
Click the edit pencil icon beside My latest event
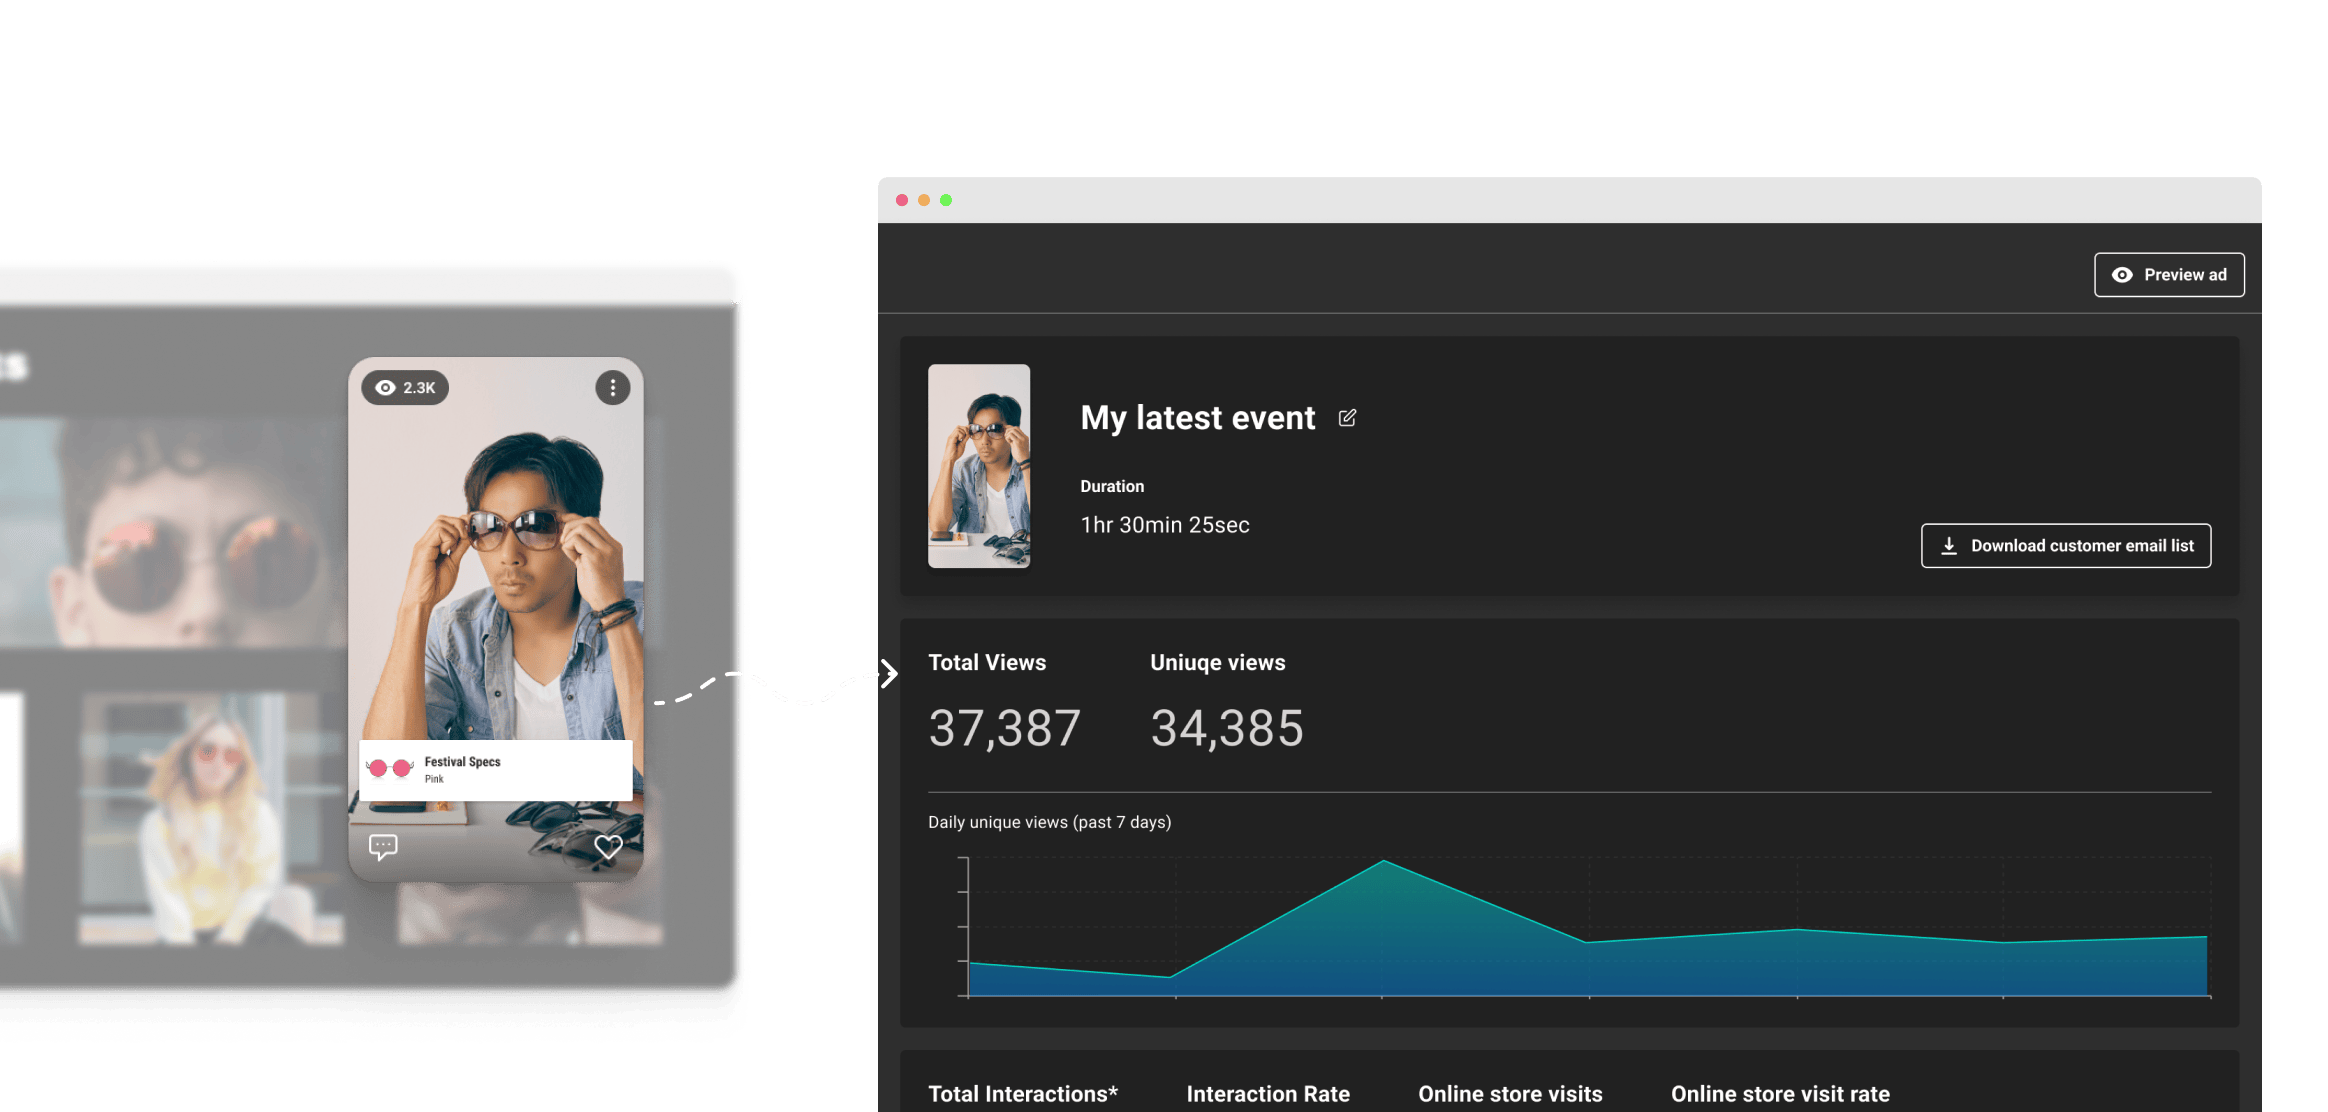click(1347, 418)
